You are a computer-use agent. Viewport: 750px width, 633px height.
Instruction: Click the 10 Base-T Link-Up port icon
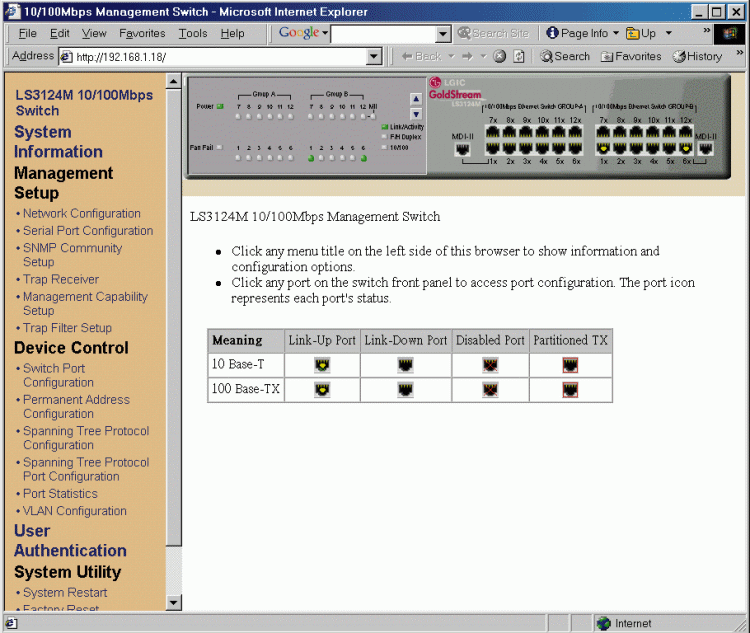(x=322, y=365)
